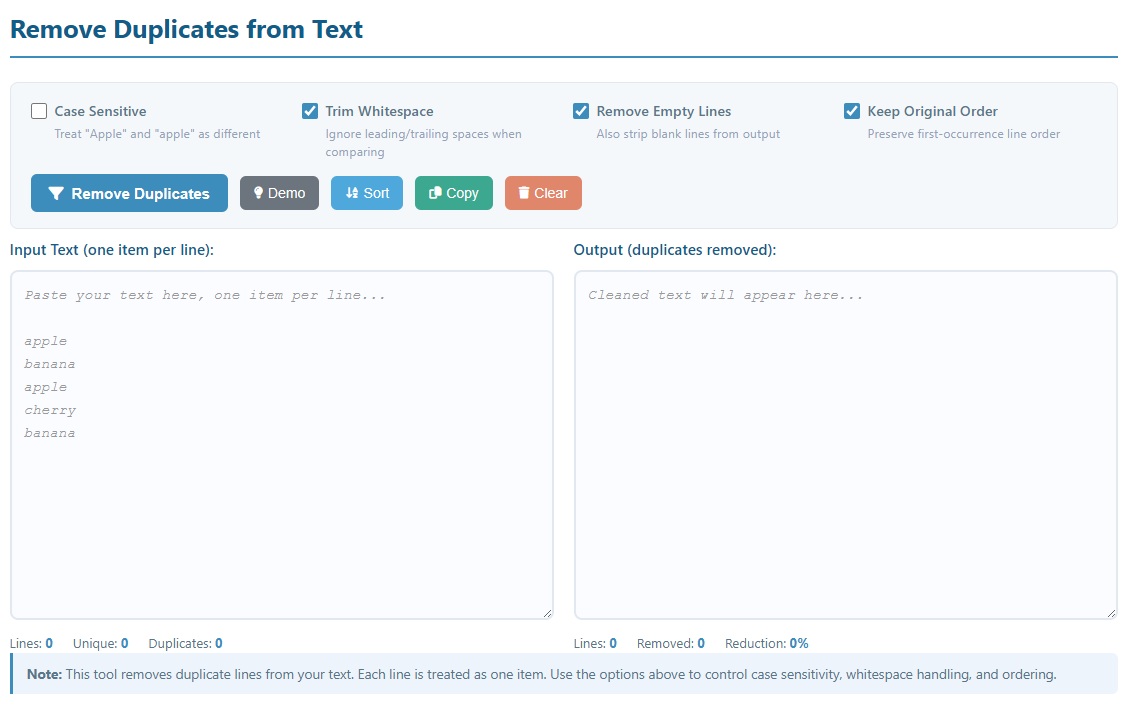Click the copy icon in green button
Image resolution: width=1128 pixels, height=707 pixels.
(x=435, y=194)
